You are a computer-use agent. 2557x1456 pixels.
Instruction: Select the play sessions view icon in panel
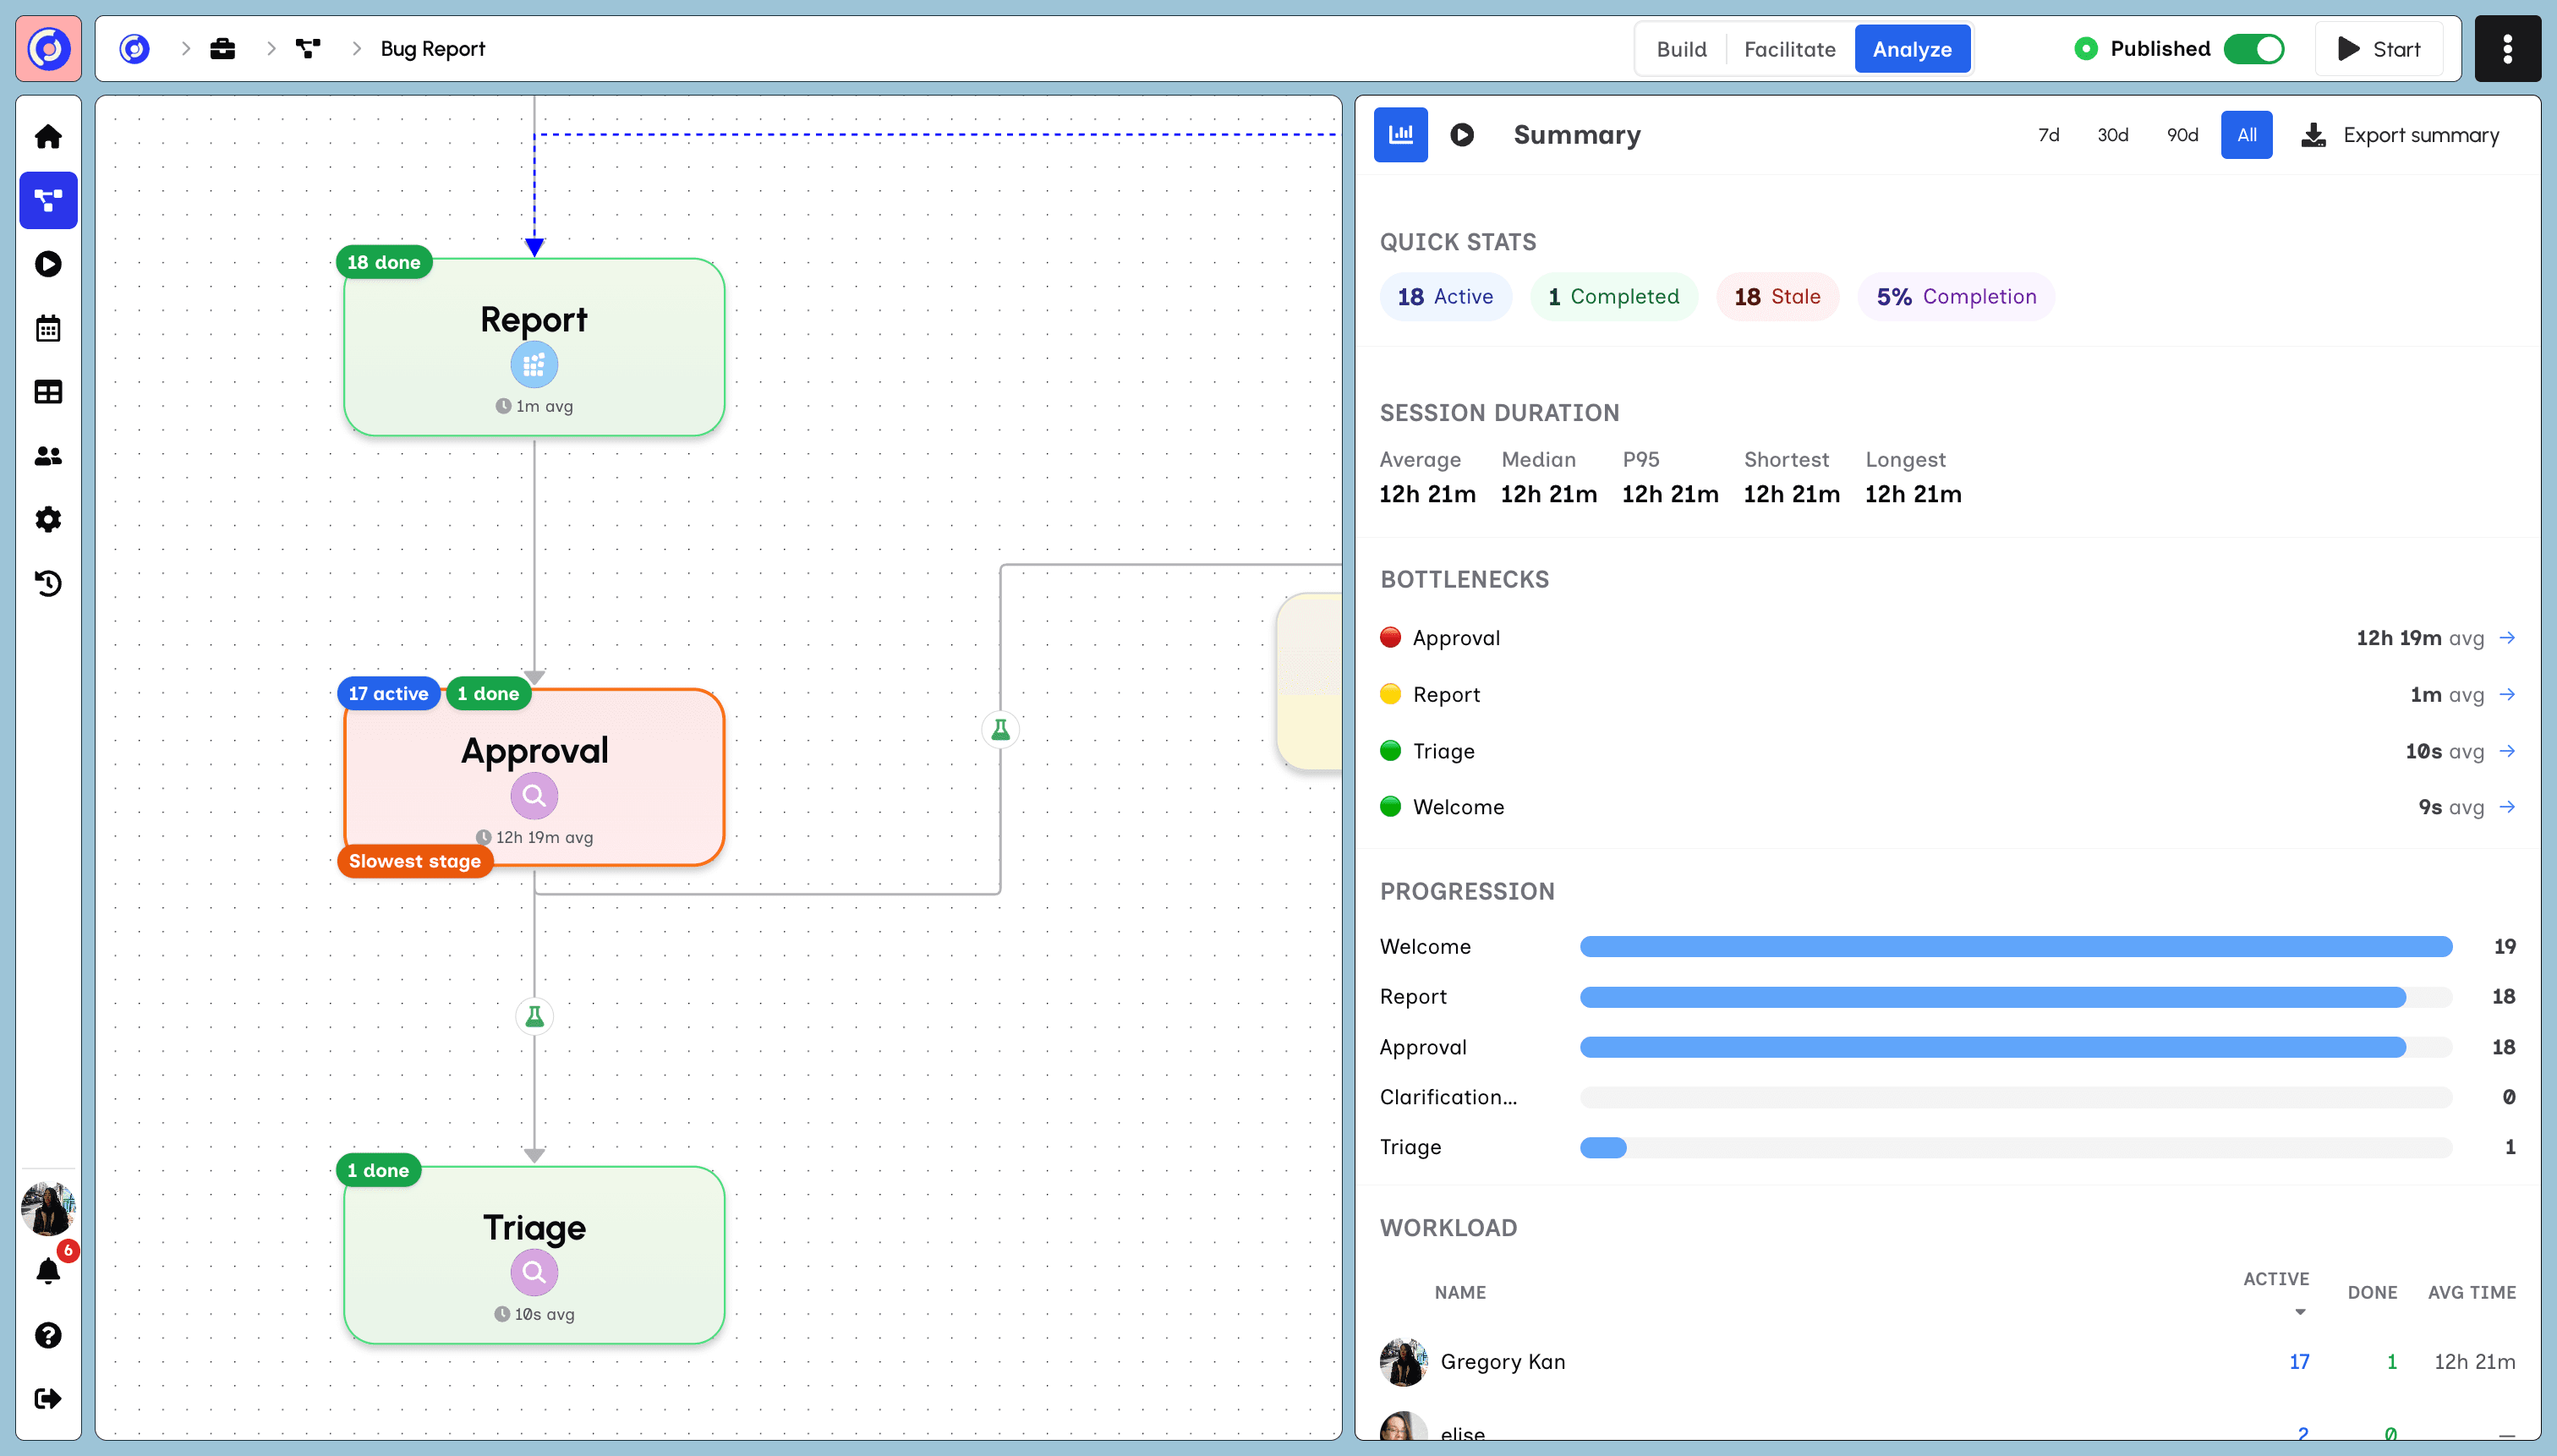(x=1462, y=134)
